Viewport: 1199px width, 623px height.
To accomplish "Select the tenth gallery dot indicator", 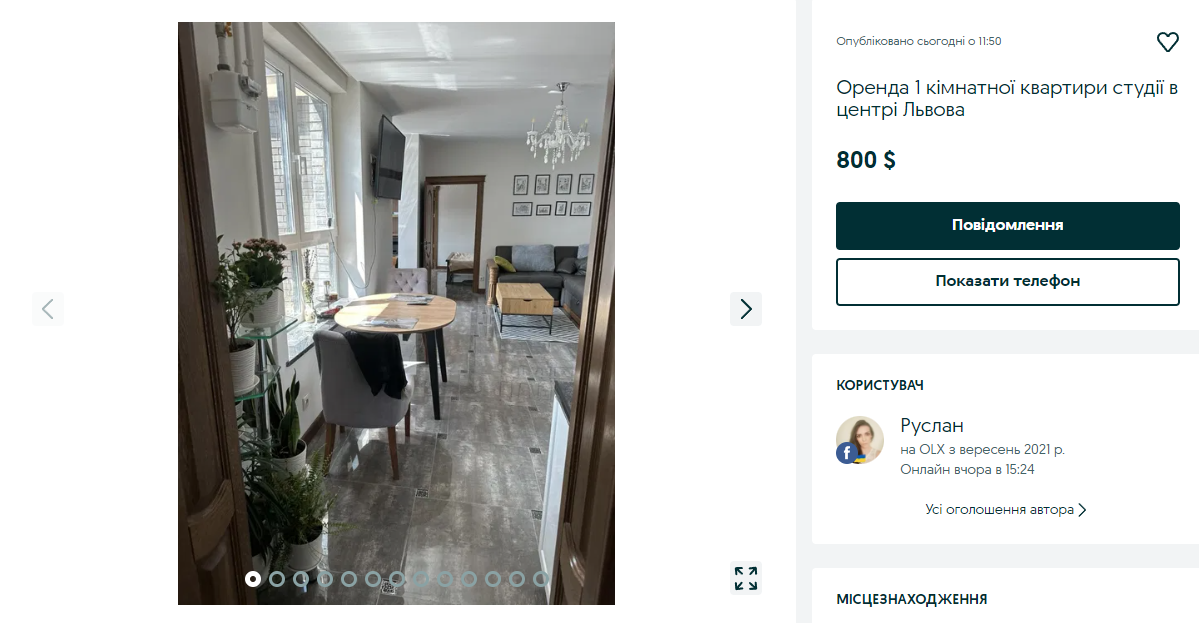I will tap(469, 579).
